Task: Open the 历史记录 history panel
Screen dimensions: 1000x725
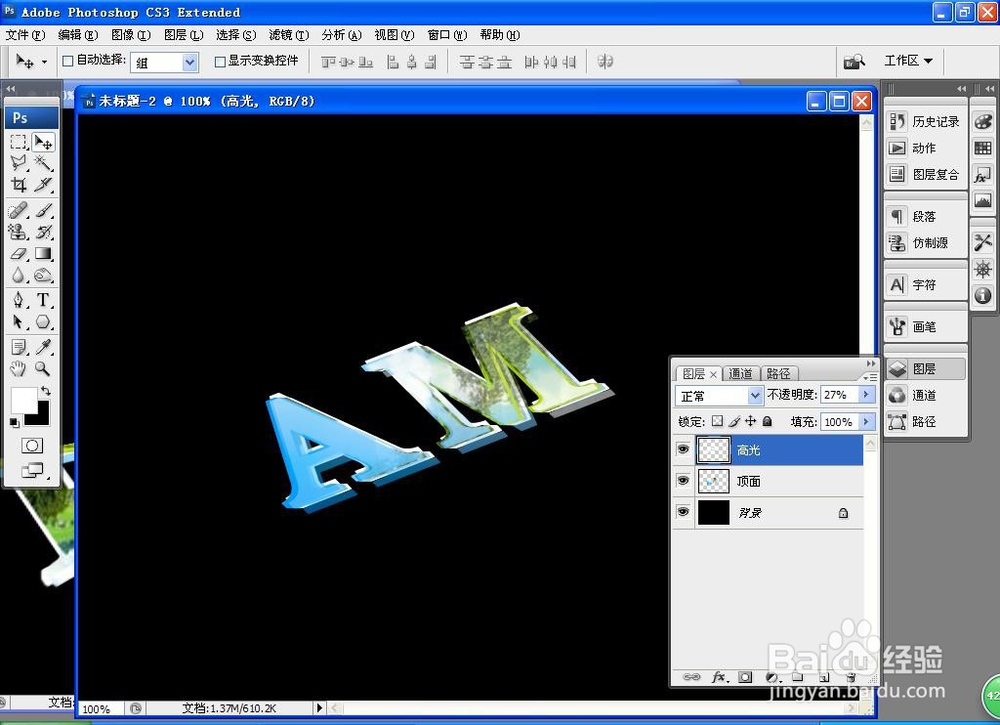Action: pos(925,121)
